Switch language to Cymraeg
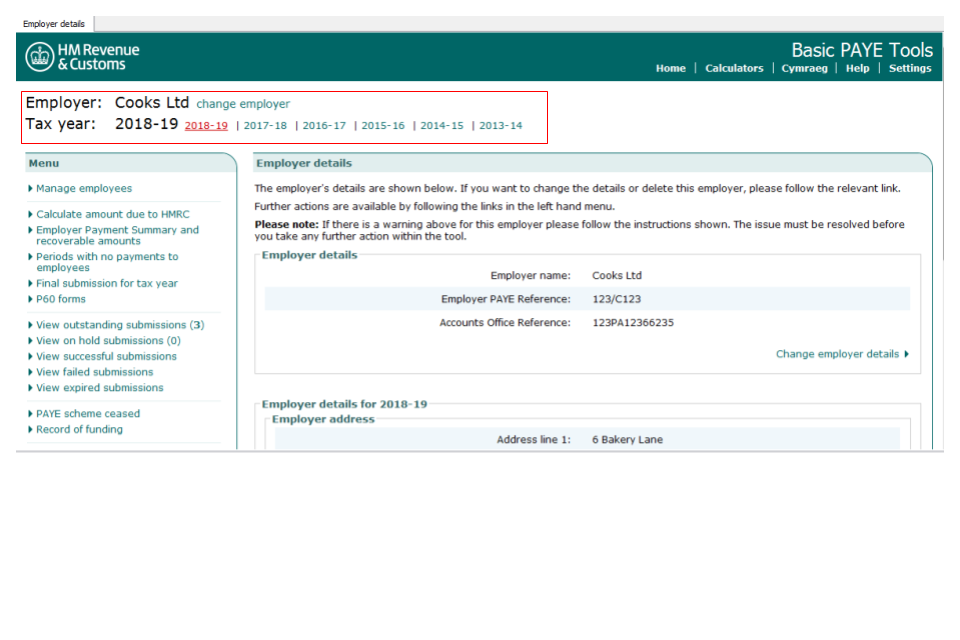Viewport: 960px width, 640px height. 804,68
